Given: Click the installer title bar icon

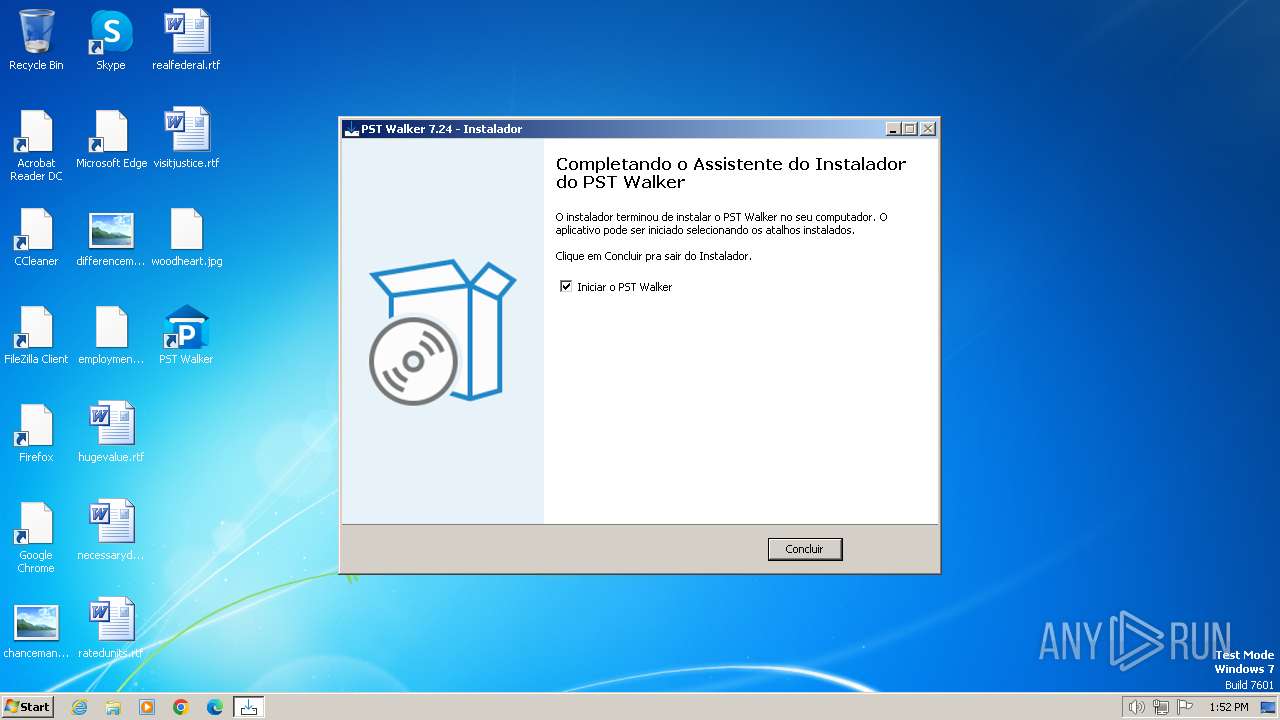Looking at the screenshot, I should coord(351,129).
